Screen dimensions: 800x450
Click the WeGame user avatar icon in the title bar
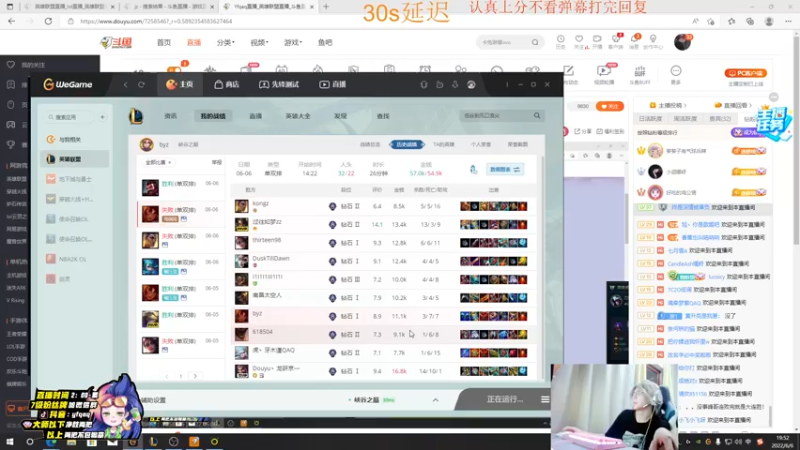click(471, 84)
